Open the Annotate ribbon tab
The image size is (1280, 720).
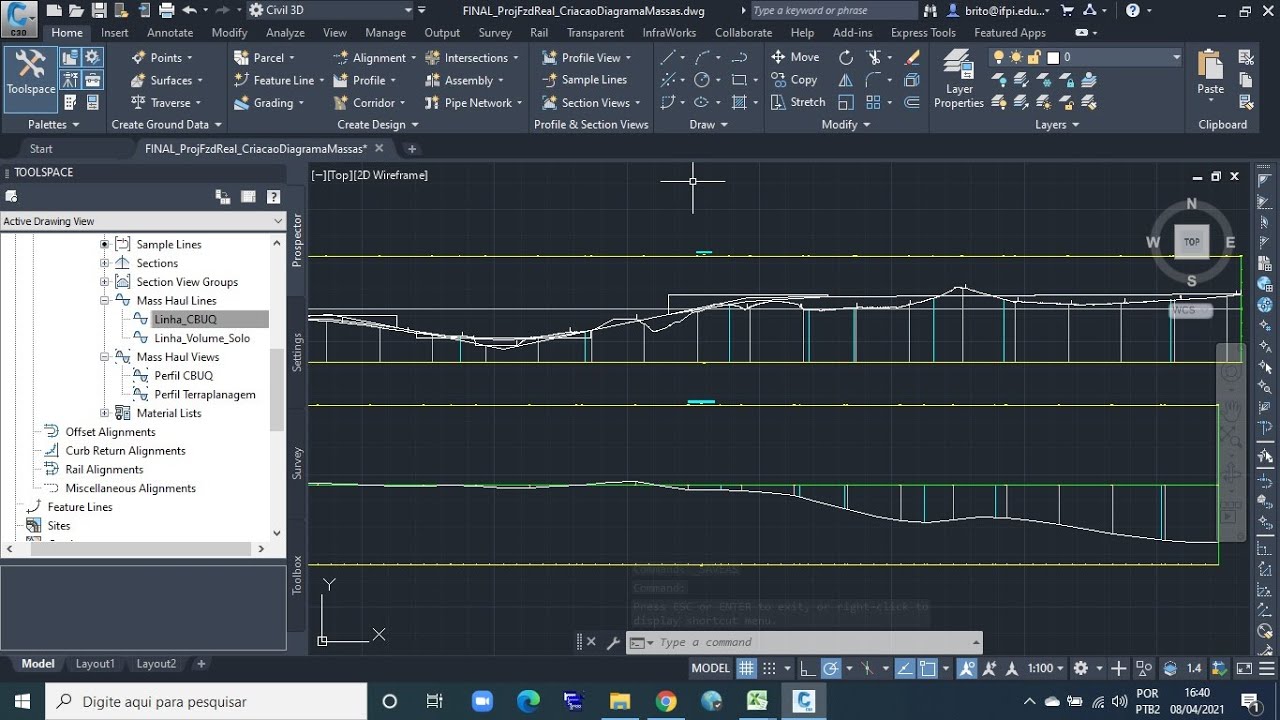pyautogui.click(x=170, y=32)
